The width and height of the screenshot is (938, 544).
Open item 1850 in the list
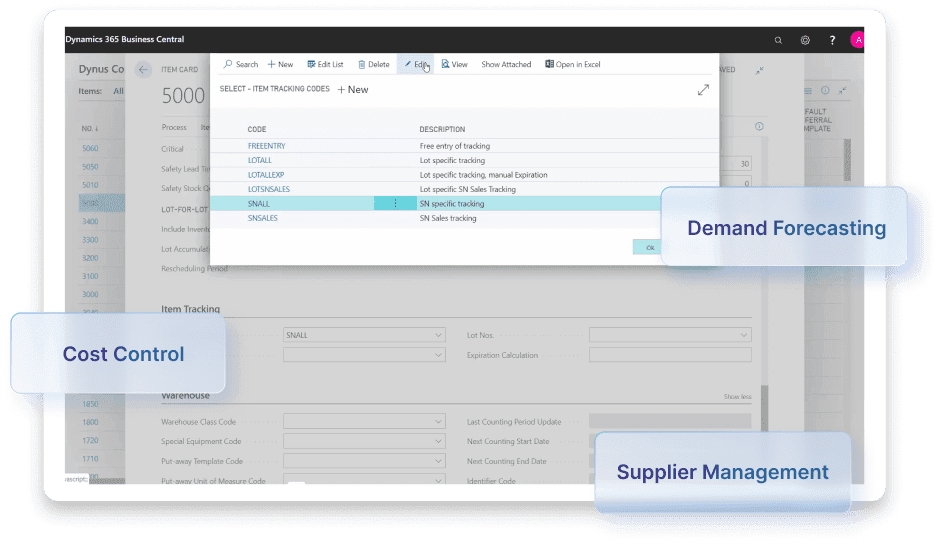pyautogui.click(x=90, y=404)
